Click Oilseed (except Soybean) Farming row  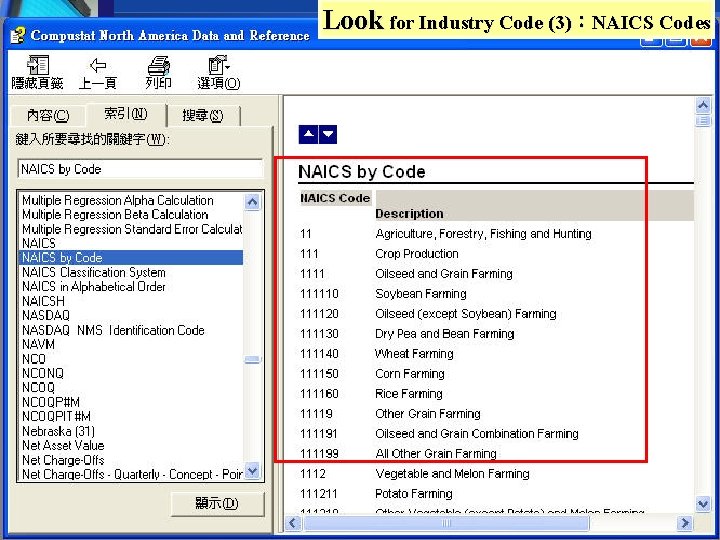point(428,314)
